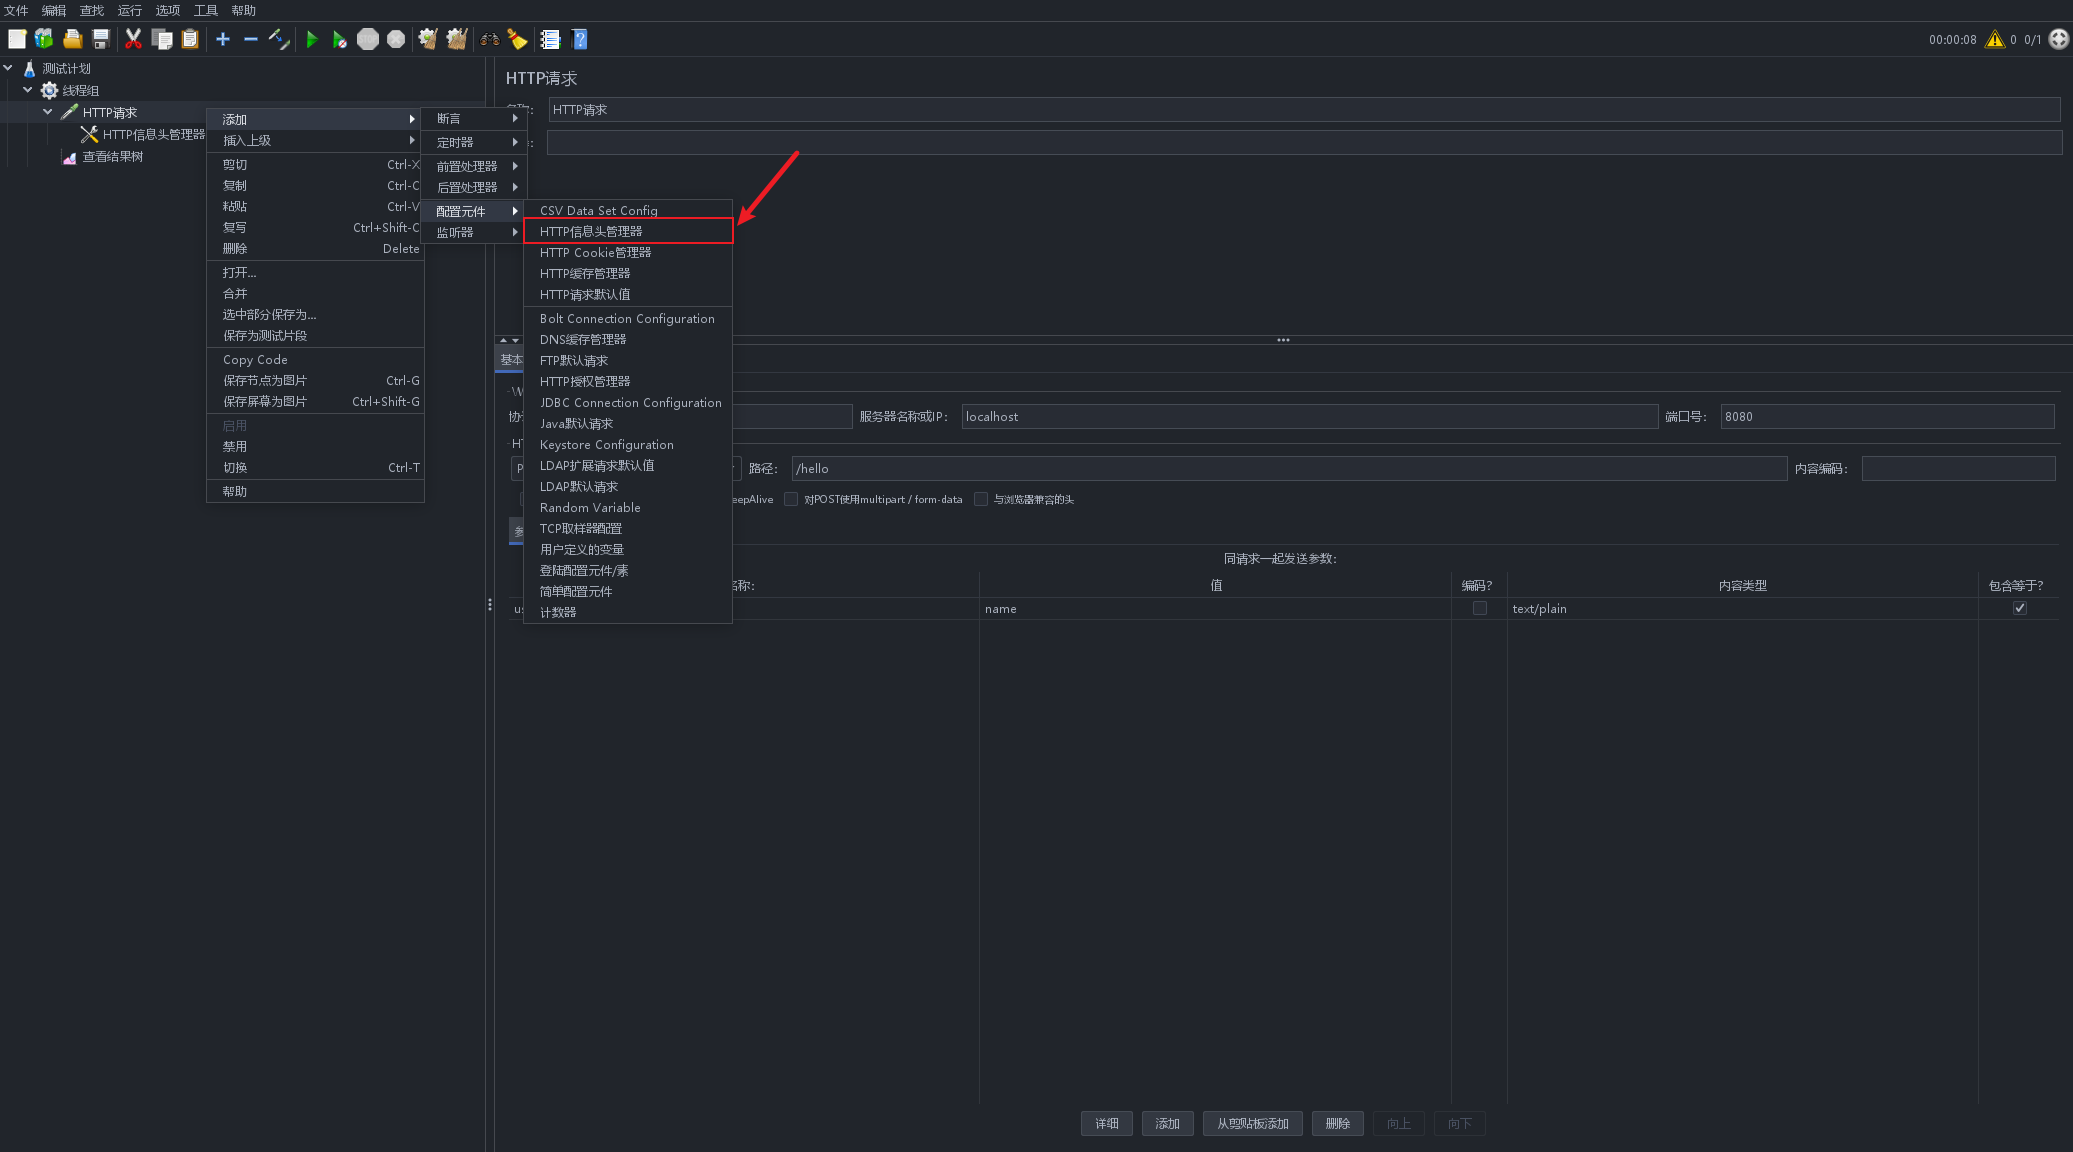Toggle the browser-compatible headers checkbox
This screenshot has height=1152, width=2073.
981,499
